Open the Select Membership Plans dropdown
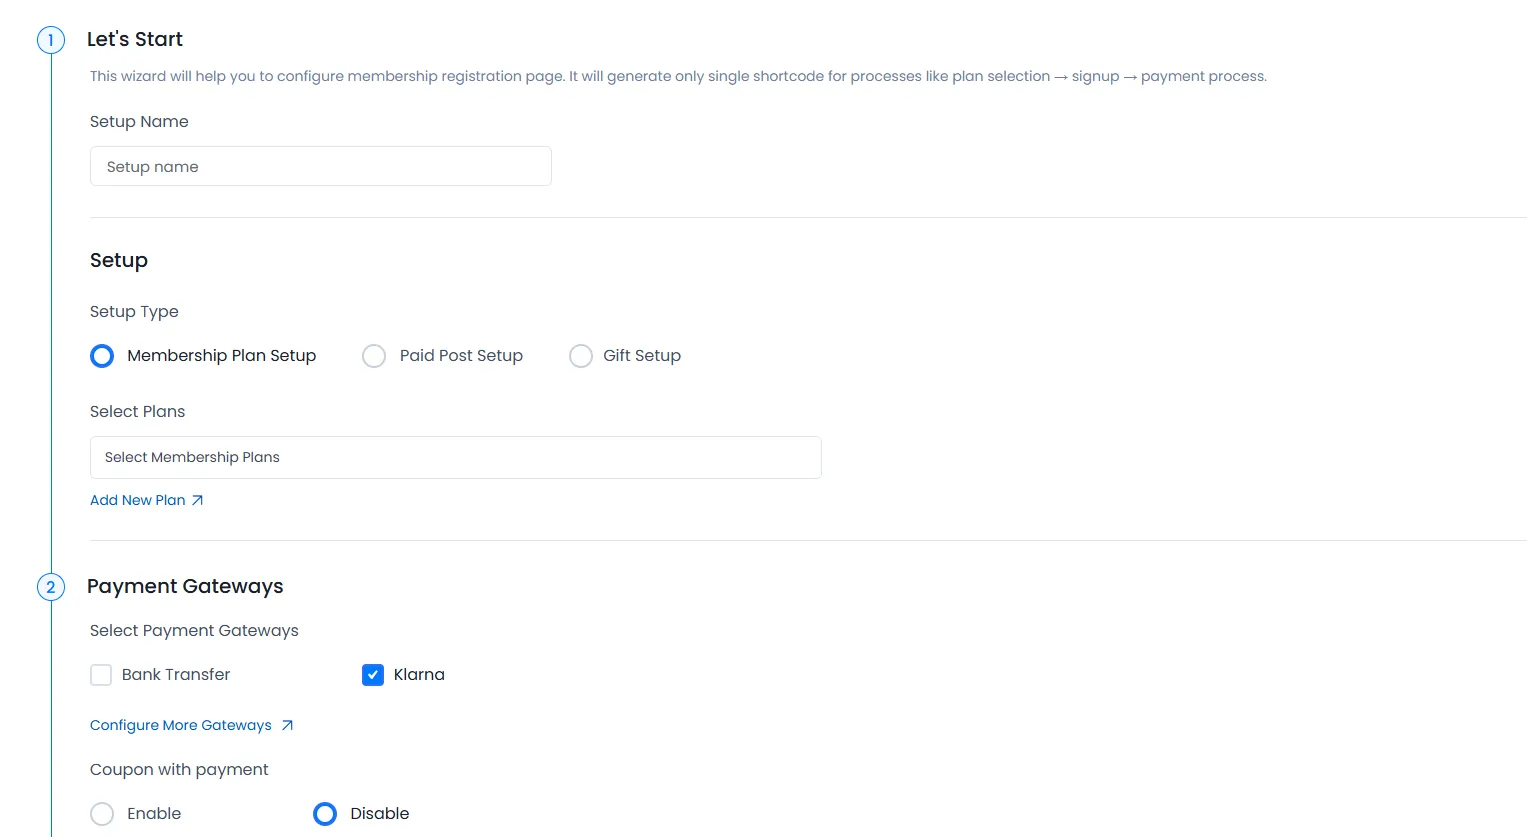1527x837 pixels. [455, 457]
